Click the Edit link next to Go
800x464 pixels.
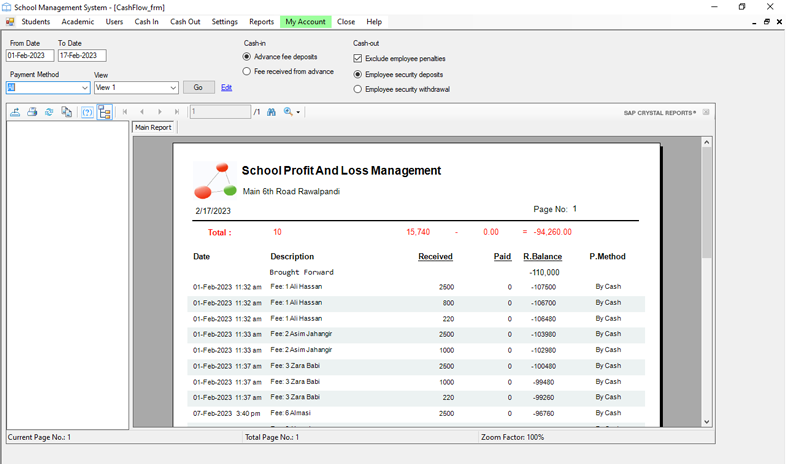227,88
